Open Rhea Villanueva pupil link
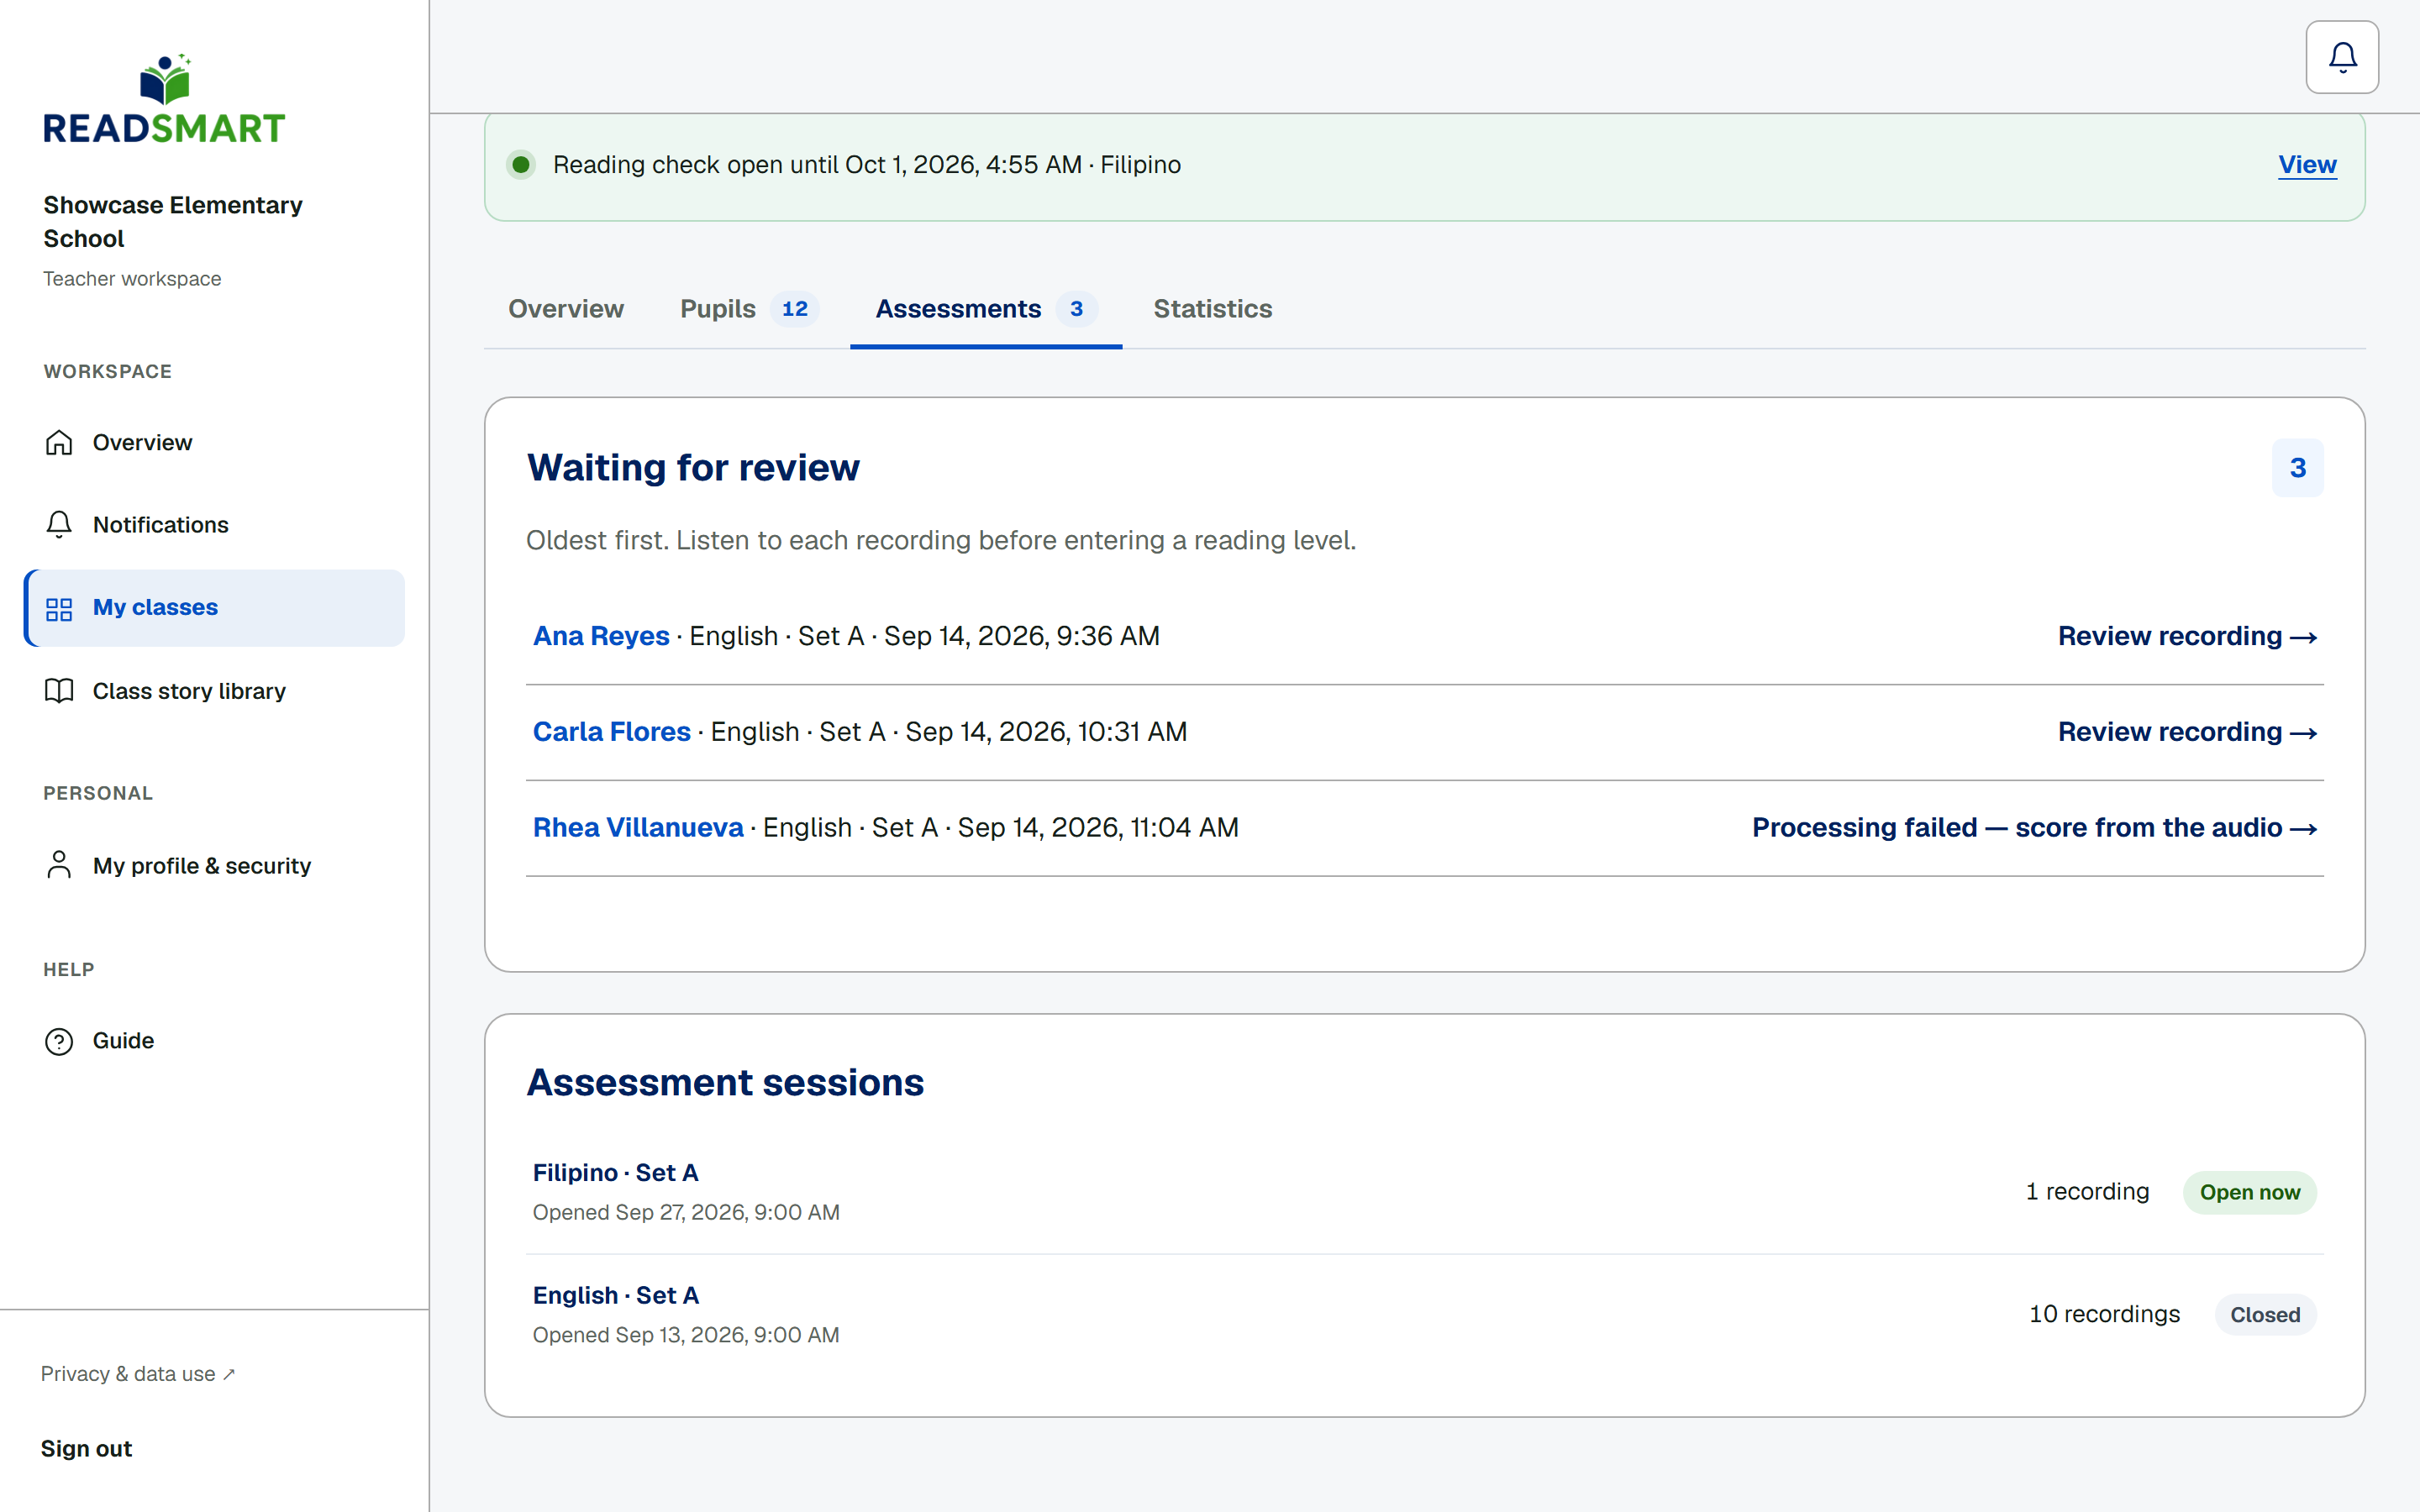Image resolution: width=2420 pixels, height=1512 pixels. coord(638,828)
